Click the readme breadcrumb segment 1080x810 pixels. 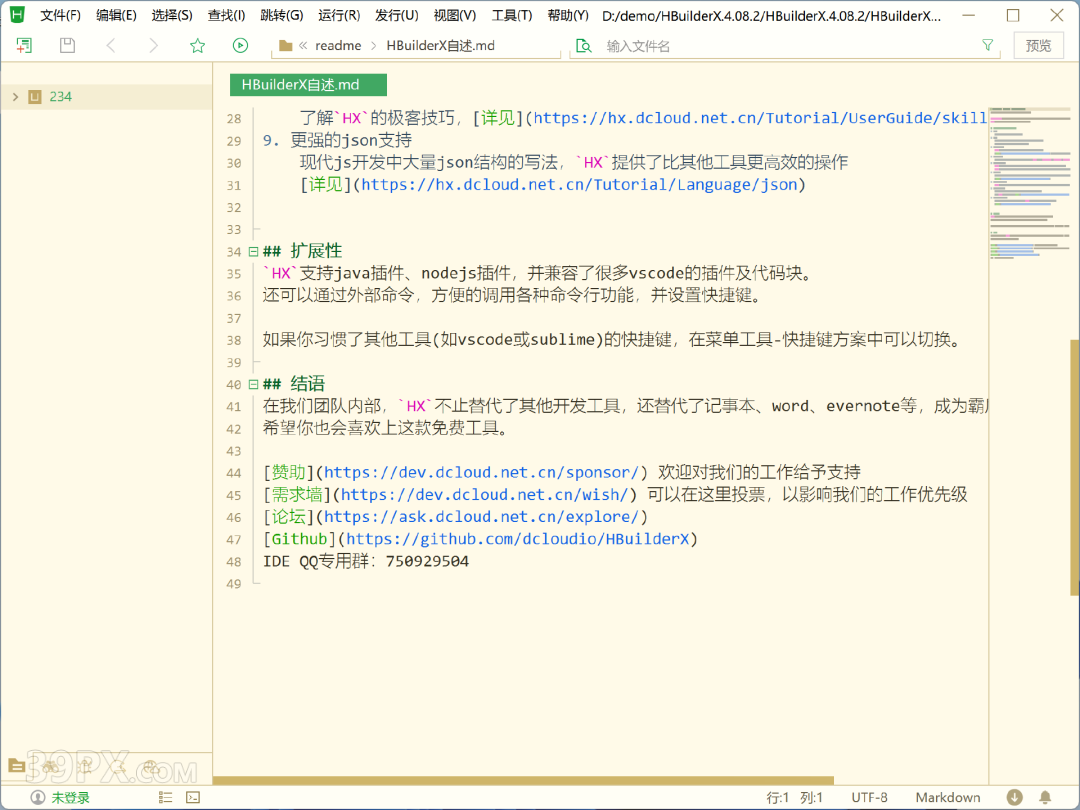coord(338,46)
